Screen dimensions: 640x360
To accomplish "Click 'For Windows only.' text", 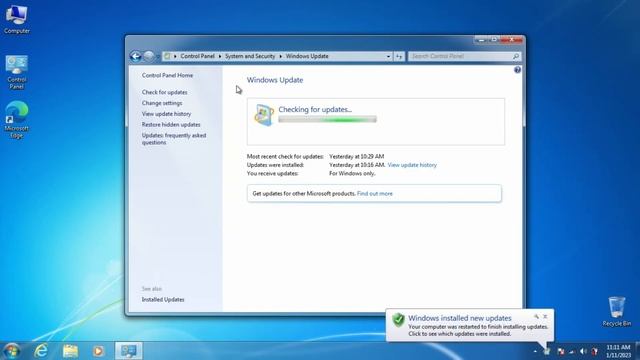I will [352, 173].
